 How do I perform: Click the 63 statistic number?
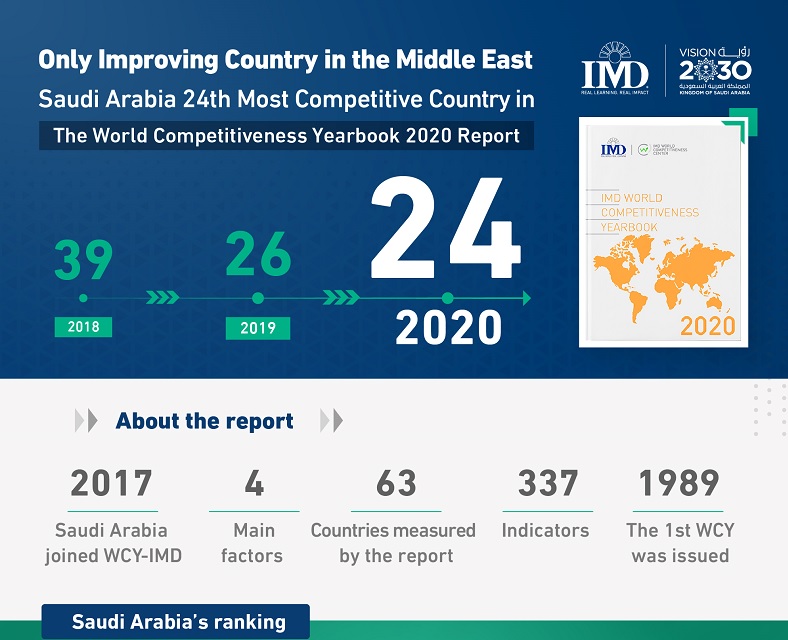click(397, 483)
